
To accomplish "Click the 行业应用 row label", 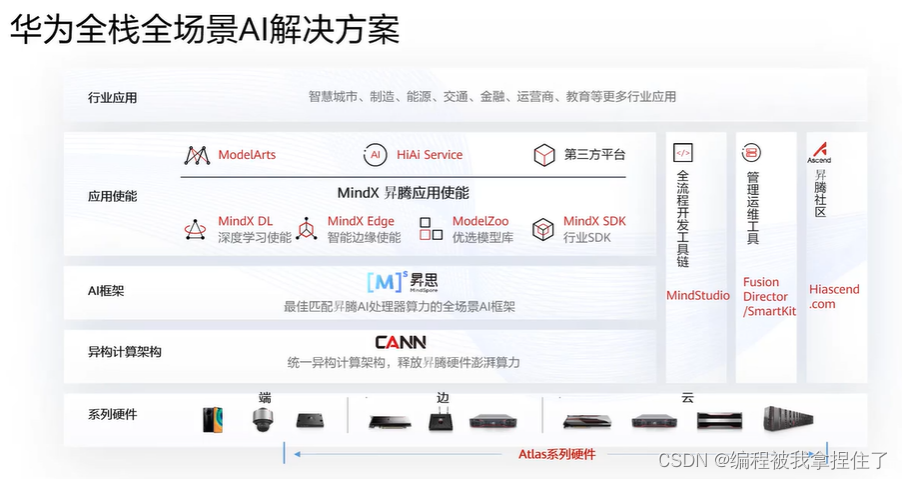I will pos(113,98).
